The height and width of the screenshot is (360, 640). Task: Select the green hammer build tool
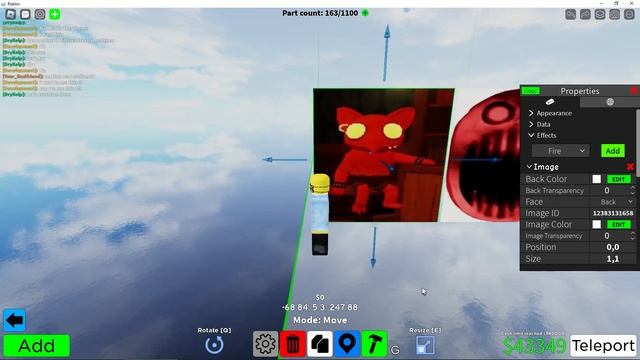pos(374,344)
